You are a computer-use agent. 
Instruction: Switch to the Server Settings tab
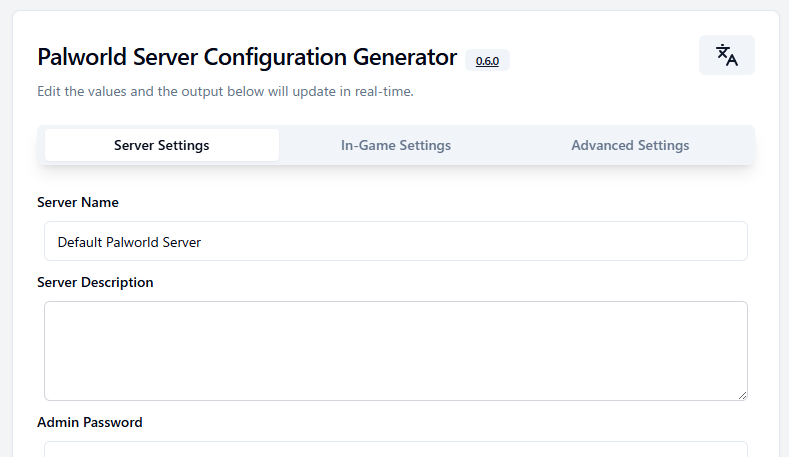(162, 145)
